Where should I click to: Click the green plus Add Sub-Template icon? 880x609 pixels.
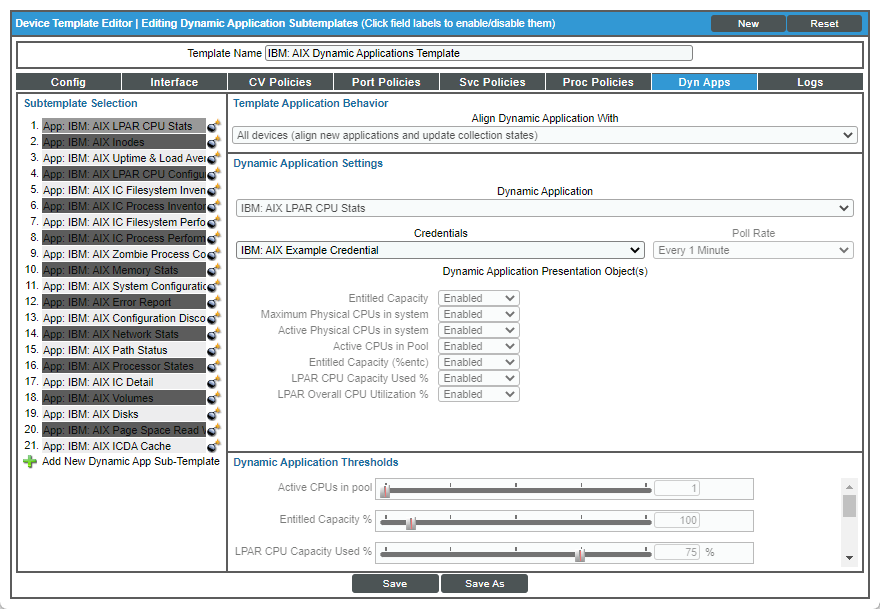tap(30, 462)
